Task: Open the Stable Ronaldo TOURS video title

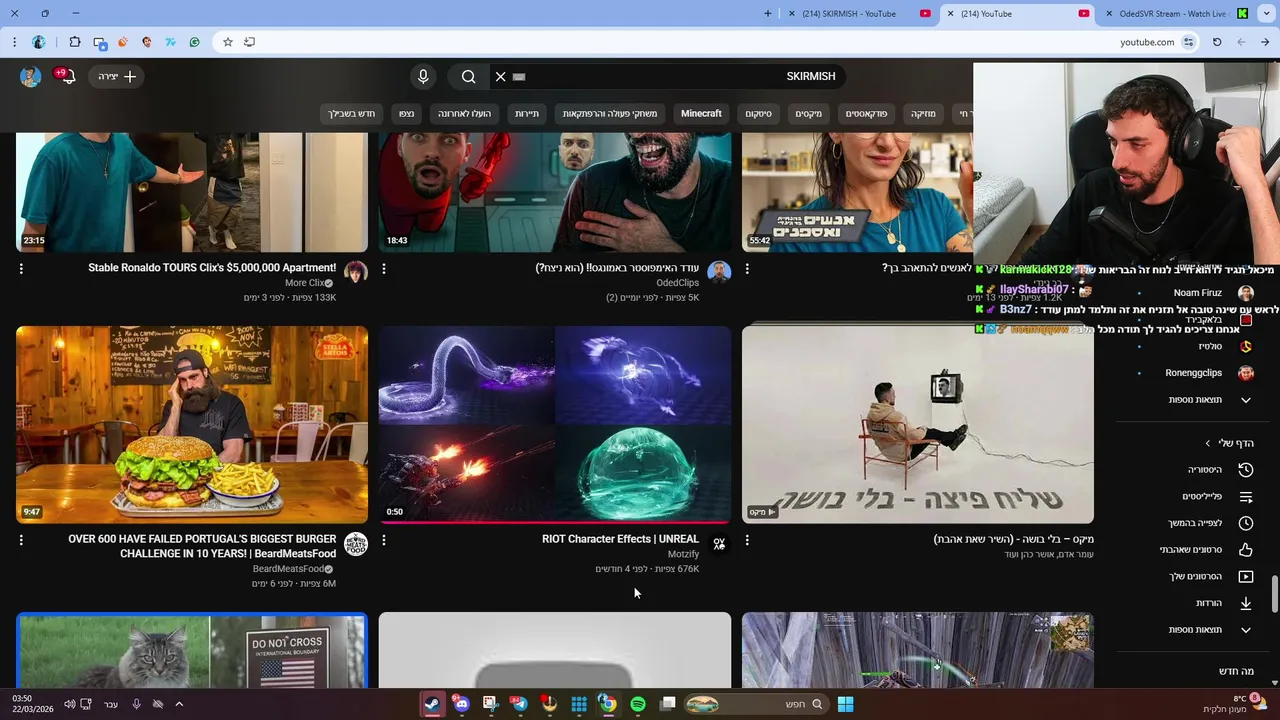Action: point(212,268)
